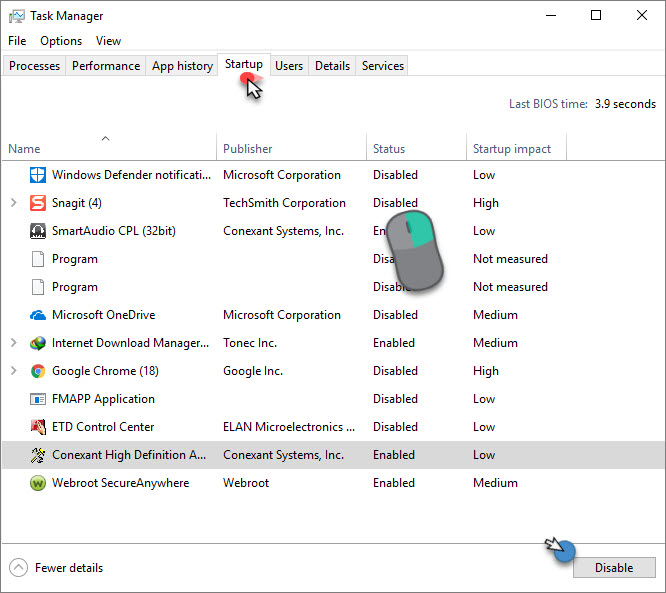The image size is (666, 593).
Task: Select the Google Chrome (18) entry name
Action: [105, 371]
